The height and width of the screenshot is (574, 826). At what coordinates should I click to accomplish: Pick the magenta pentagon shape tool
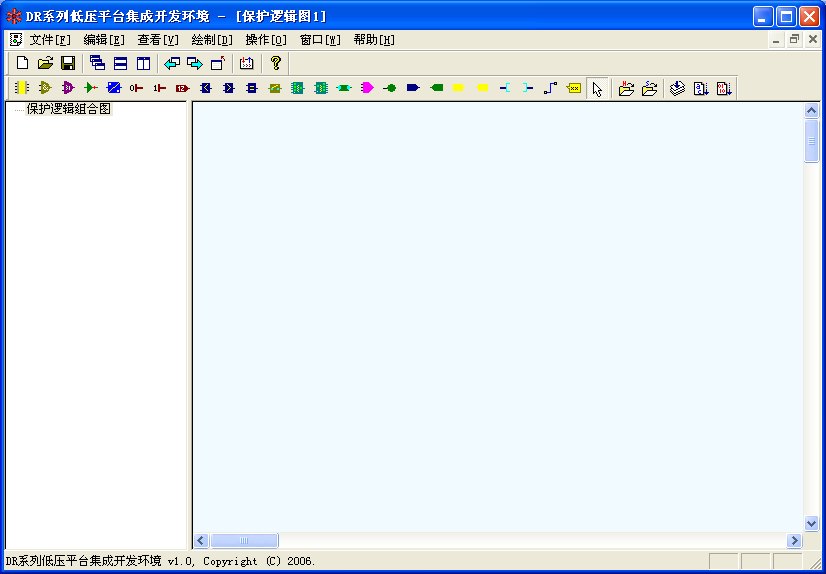(x=367, y=88)
